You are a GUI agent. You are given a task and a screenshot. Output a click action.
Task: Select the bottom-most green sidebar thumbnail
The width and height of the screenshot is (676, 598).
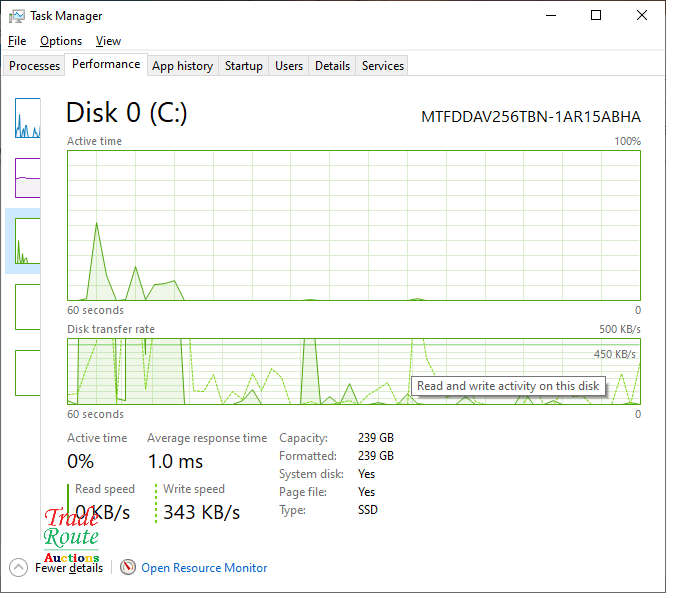click(27, 372)
